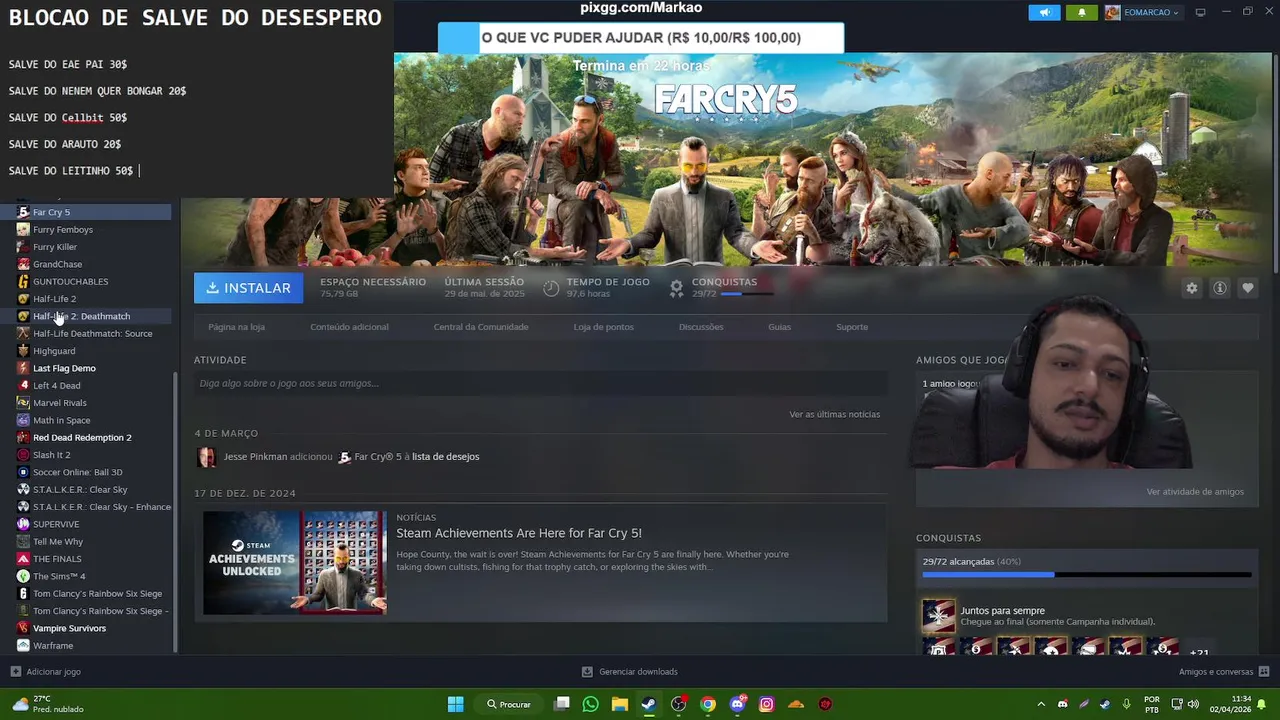Click the Adicionar jogo button

pyautogui.click(x=45, y=672)
